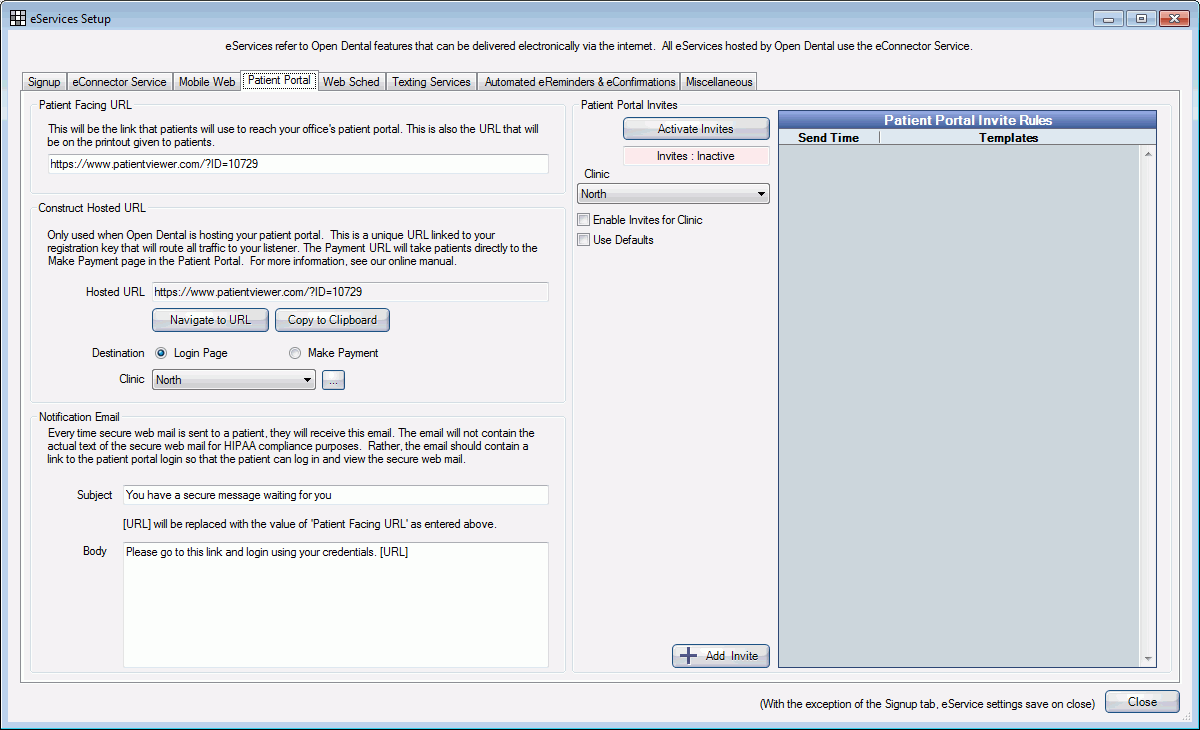Screen dimensions: 1200x730
Task: Switch to the Web Sched tab
Action: [350, 82]
